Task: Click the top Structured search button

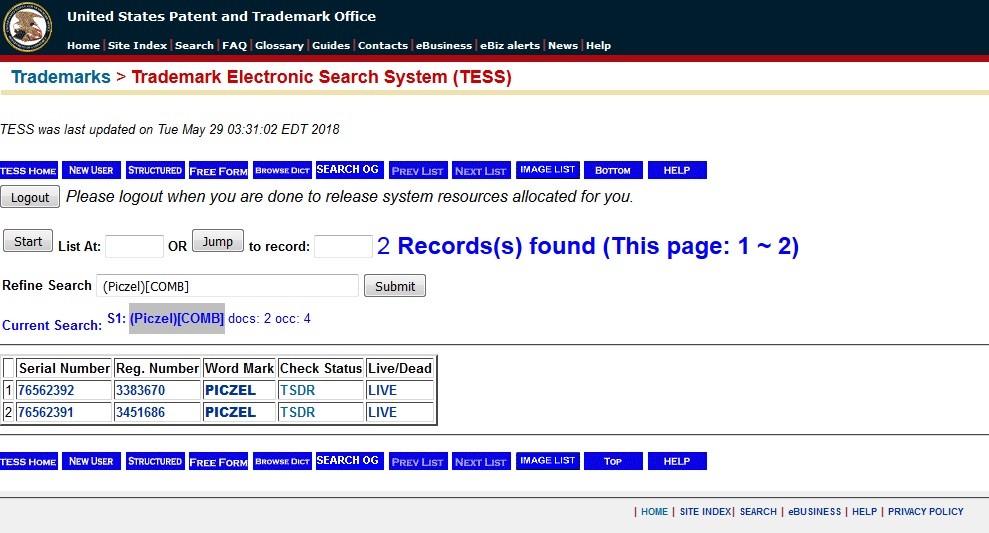Action: click(x=155, y=170)
